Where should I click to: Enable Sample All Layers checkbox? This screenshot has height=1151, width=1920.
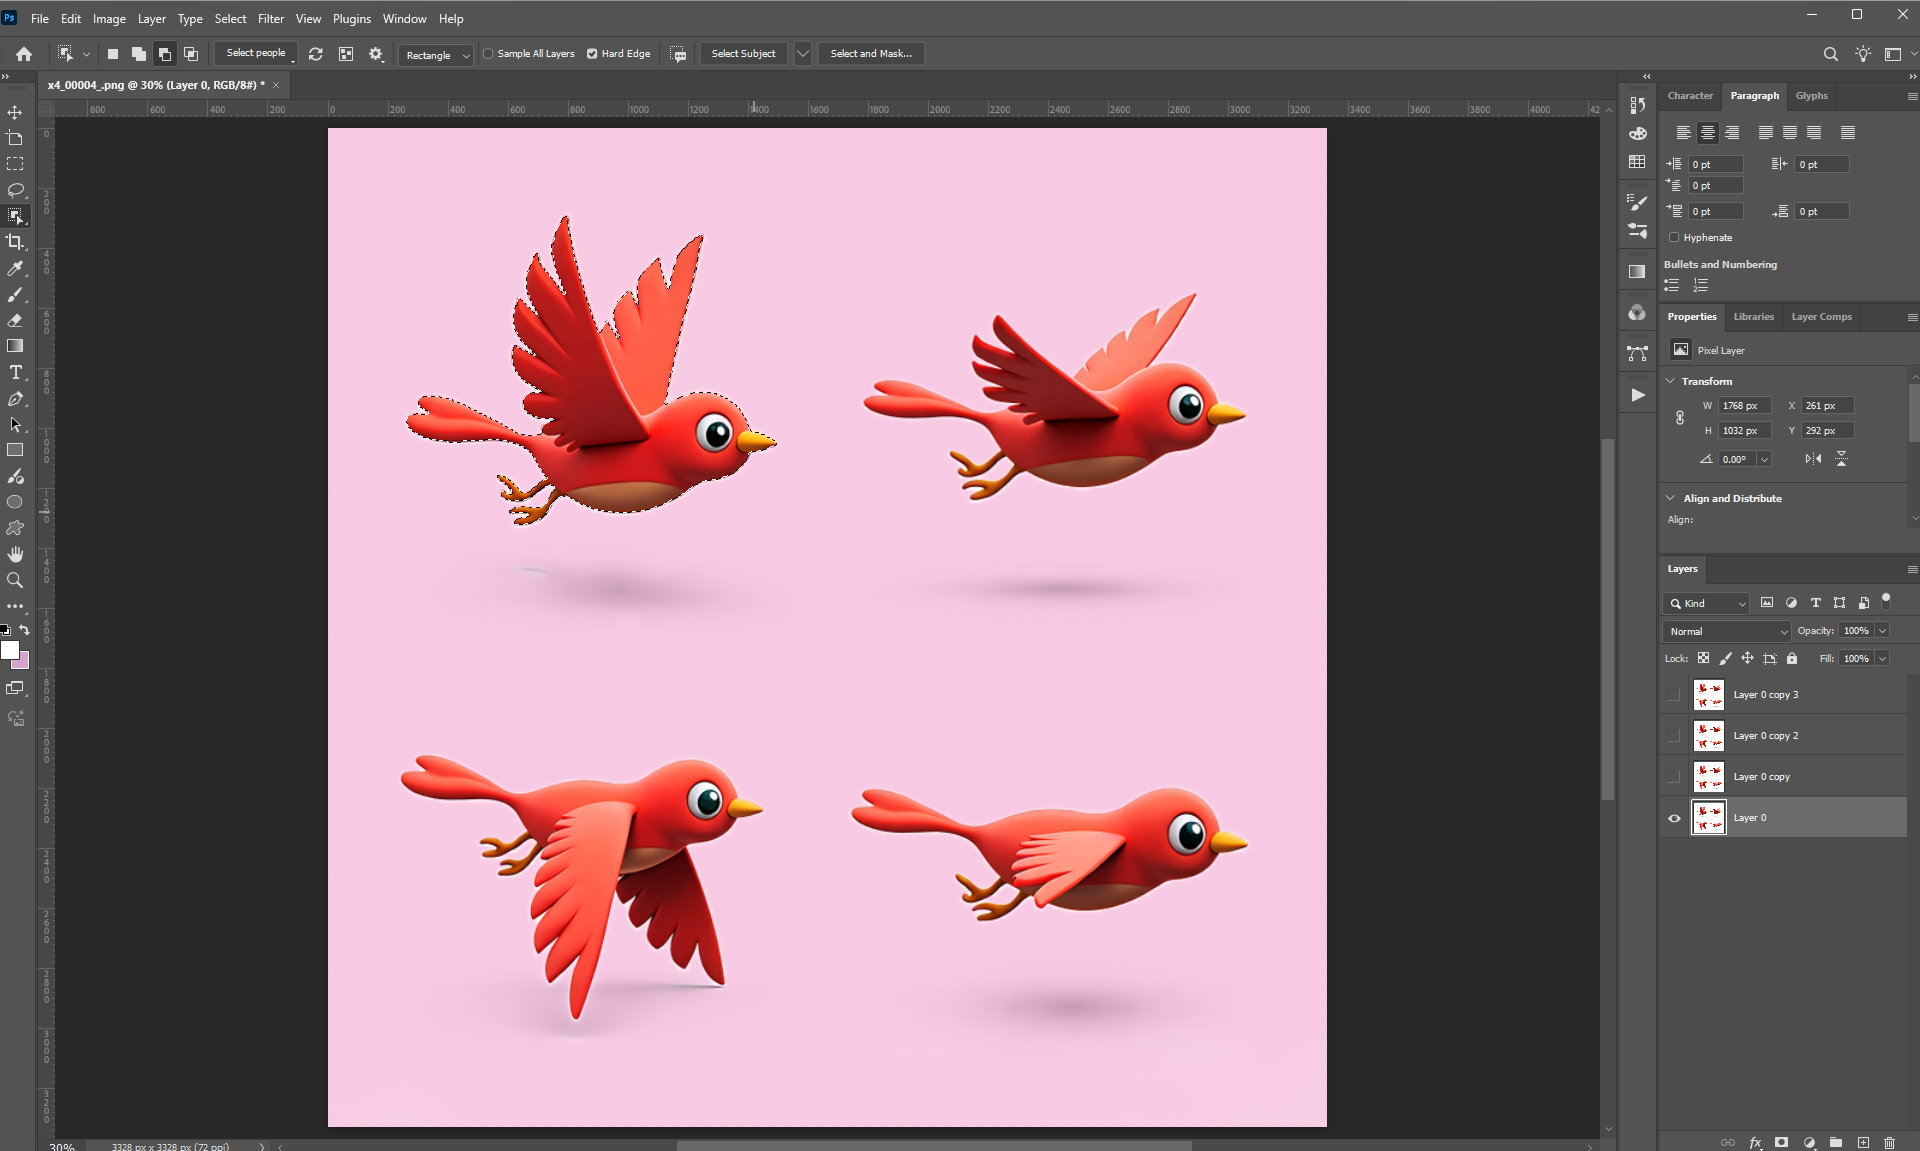coord(489,54)
